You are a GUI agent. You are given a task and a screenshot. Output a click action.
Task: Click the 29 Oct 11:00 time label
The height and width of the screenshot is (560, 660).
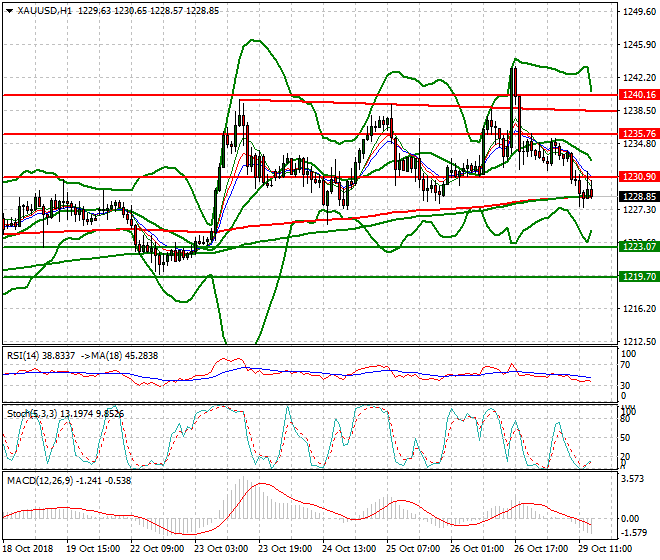click(605, 549)
